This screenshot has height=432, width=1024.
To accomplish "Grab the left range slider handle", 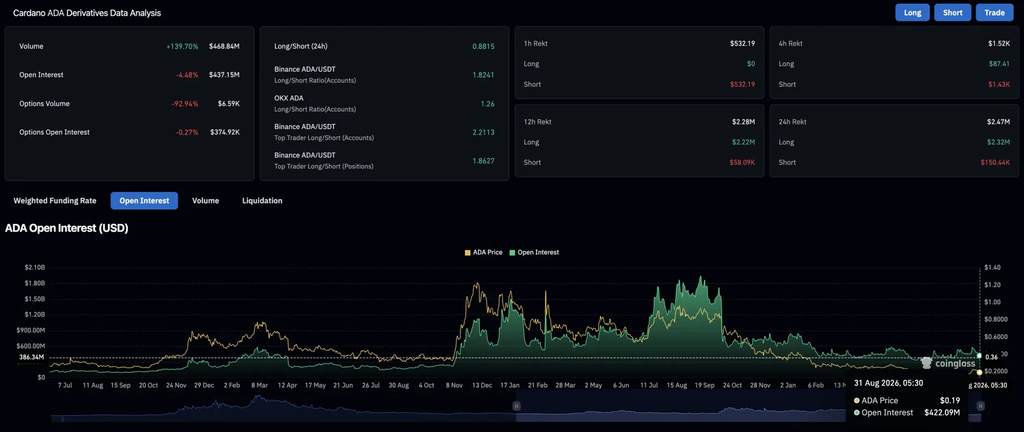I will tap(516, 405).
